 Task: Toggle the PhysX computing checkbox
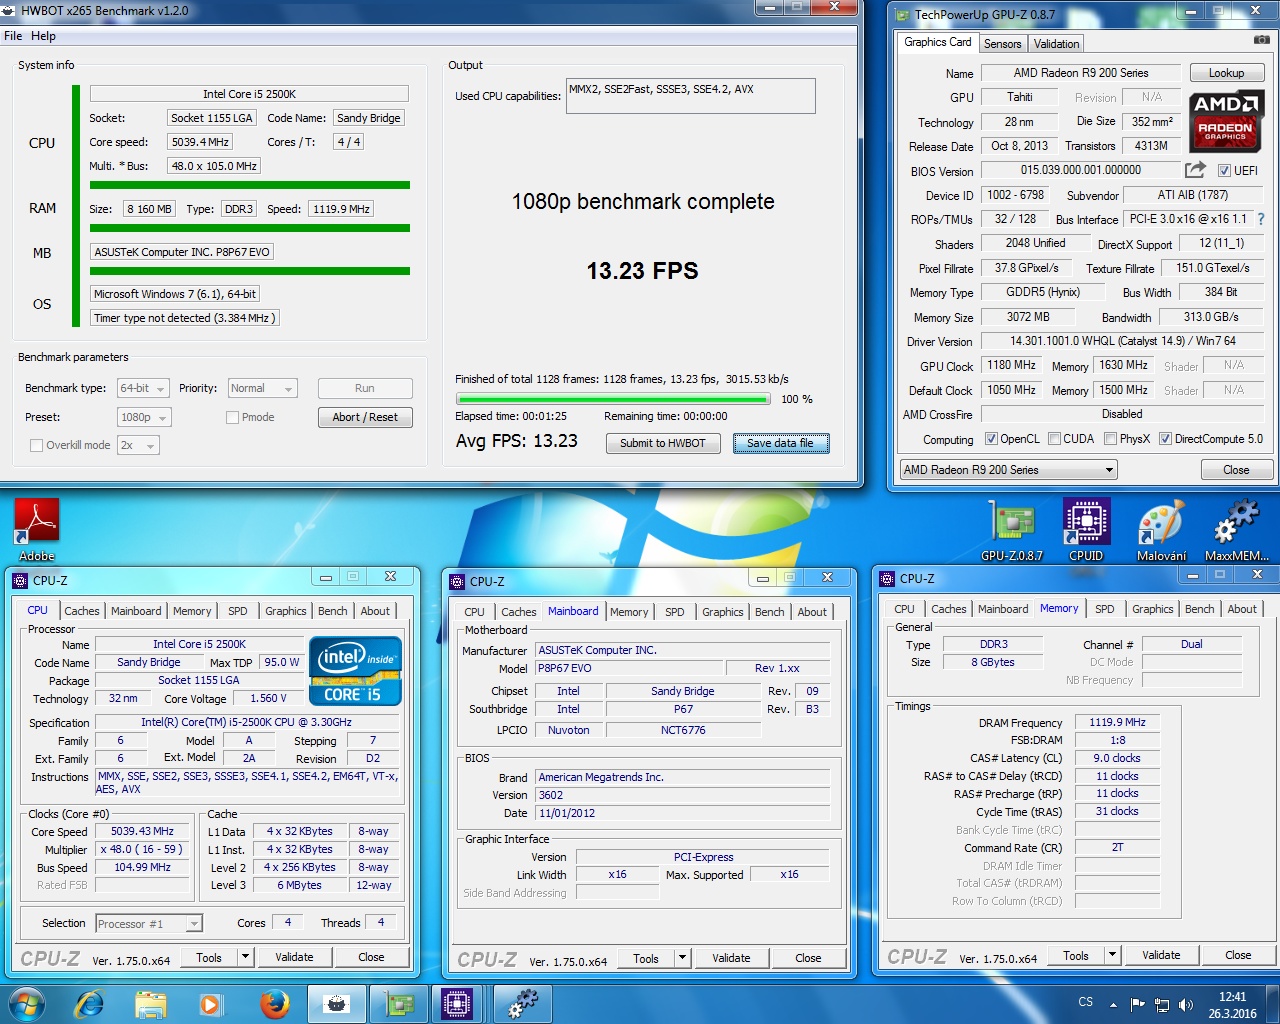[1110, 438]
